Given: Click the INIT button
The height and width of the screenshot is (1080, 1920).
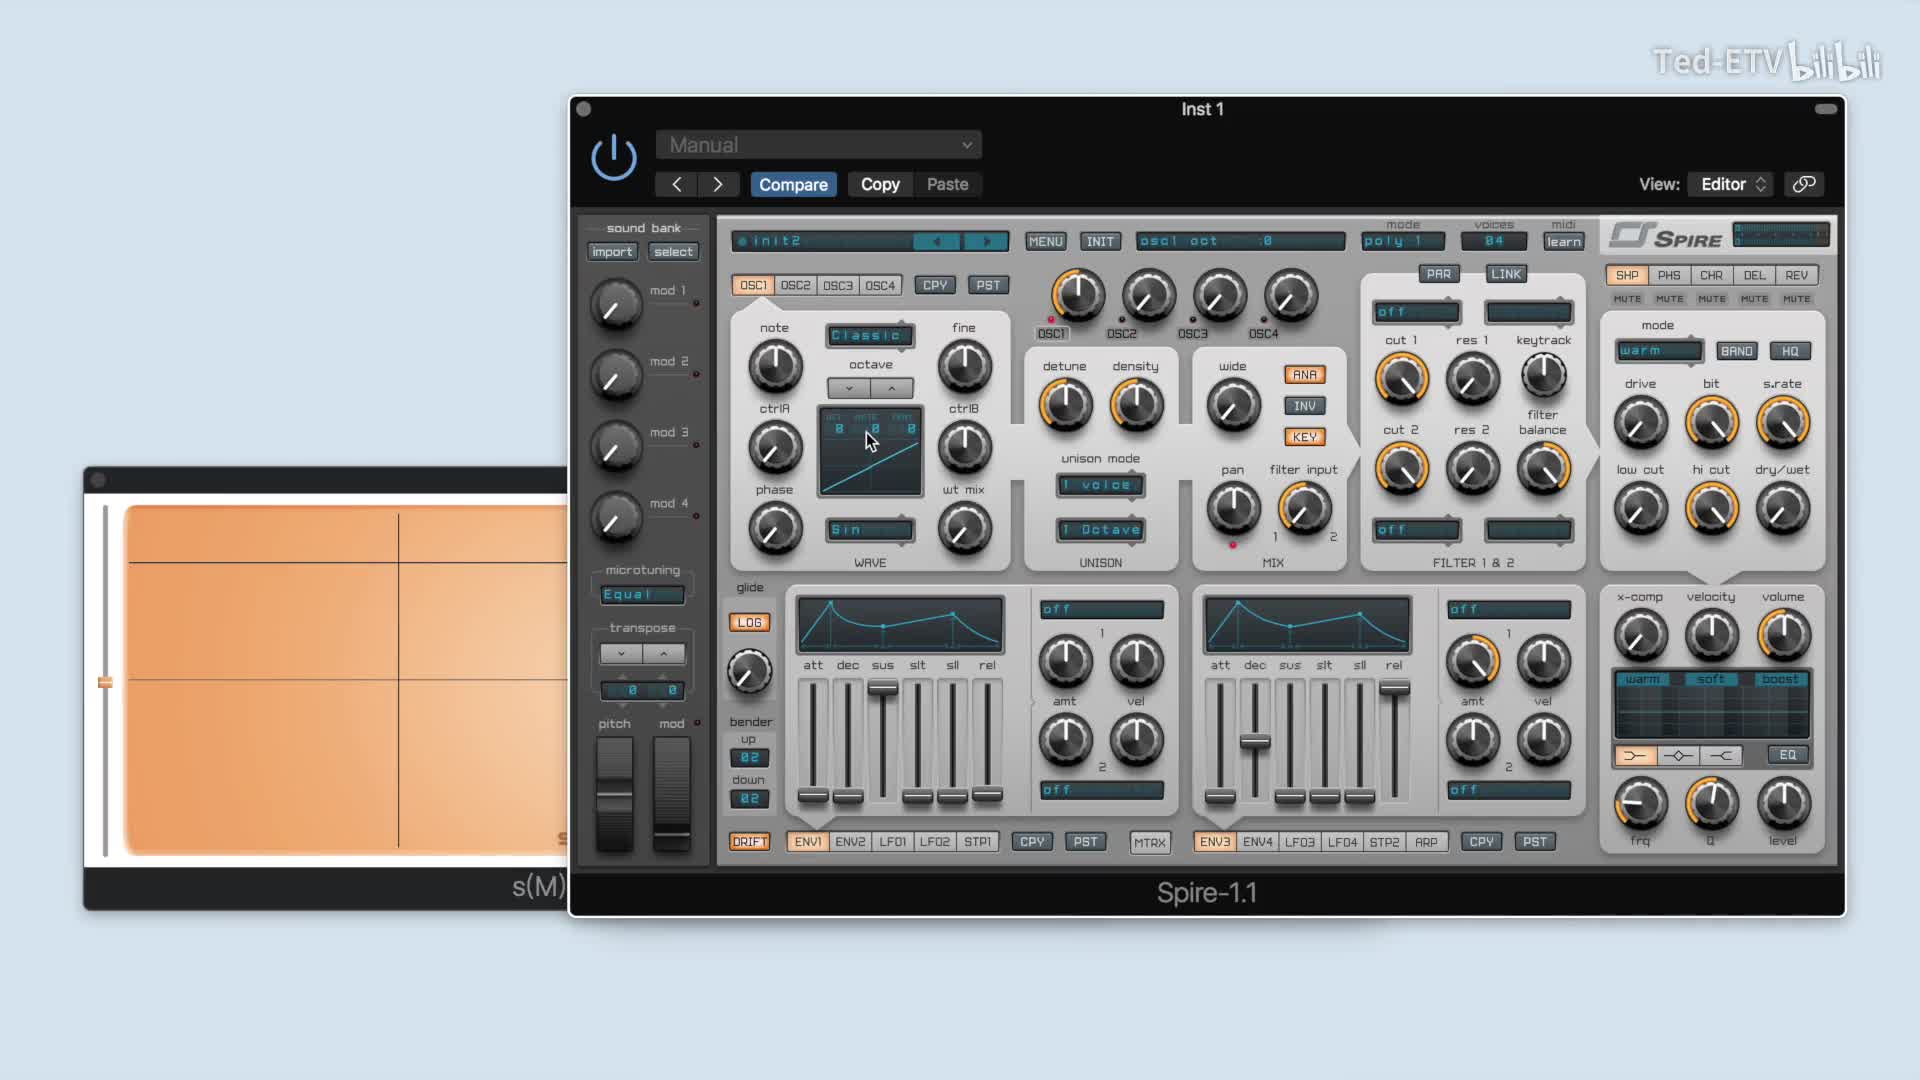Looking at the screenshot, I should click(1100, 241).
